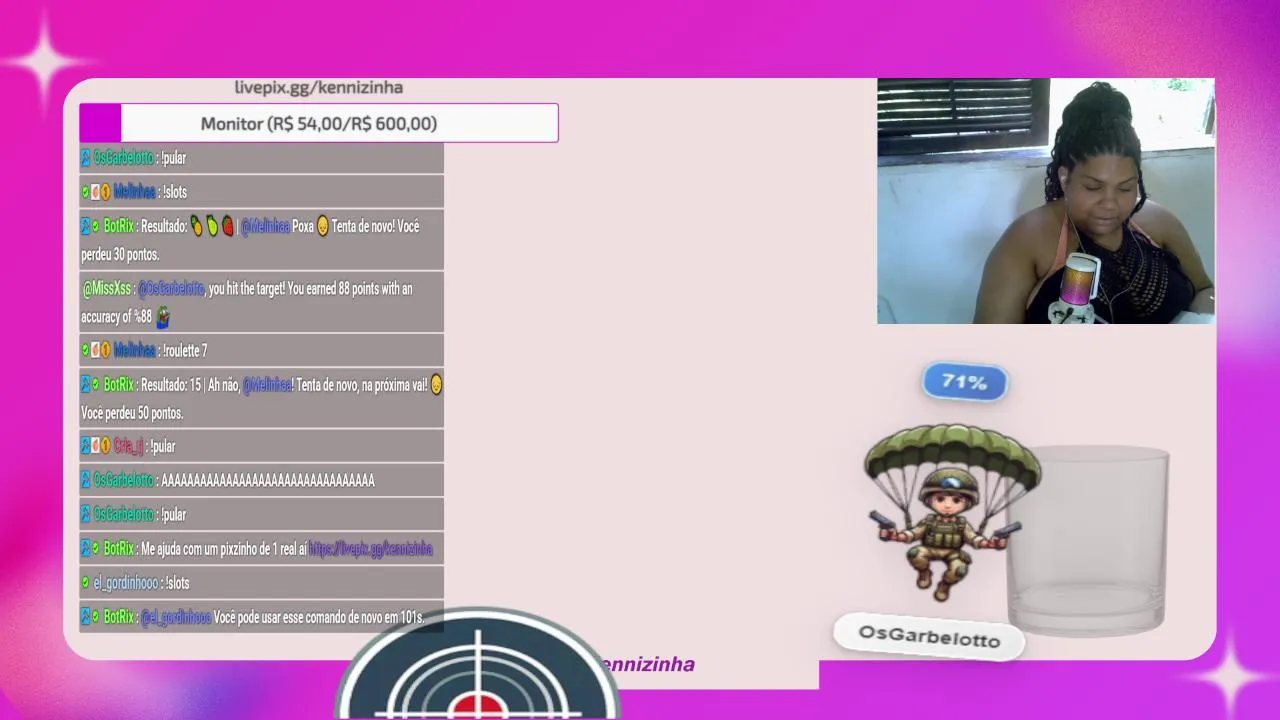Click the empty glass cup image
This screenshot has width=1280, height=720.
pyautogui.click(x=1087, y=541)
